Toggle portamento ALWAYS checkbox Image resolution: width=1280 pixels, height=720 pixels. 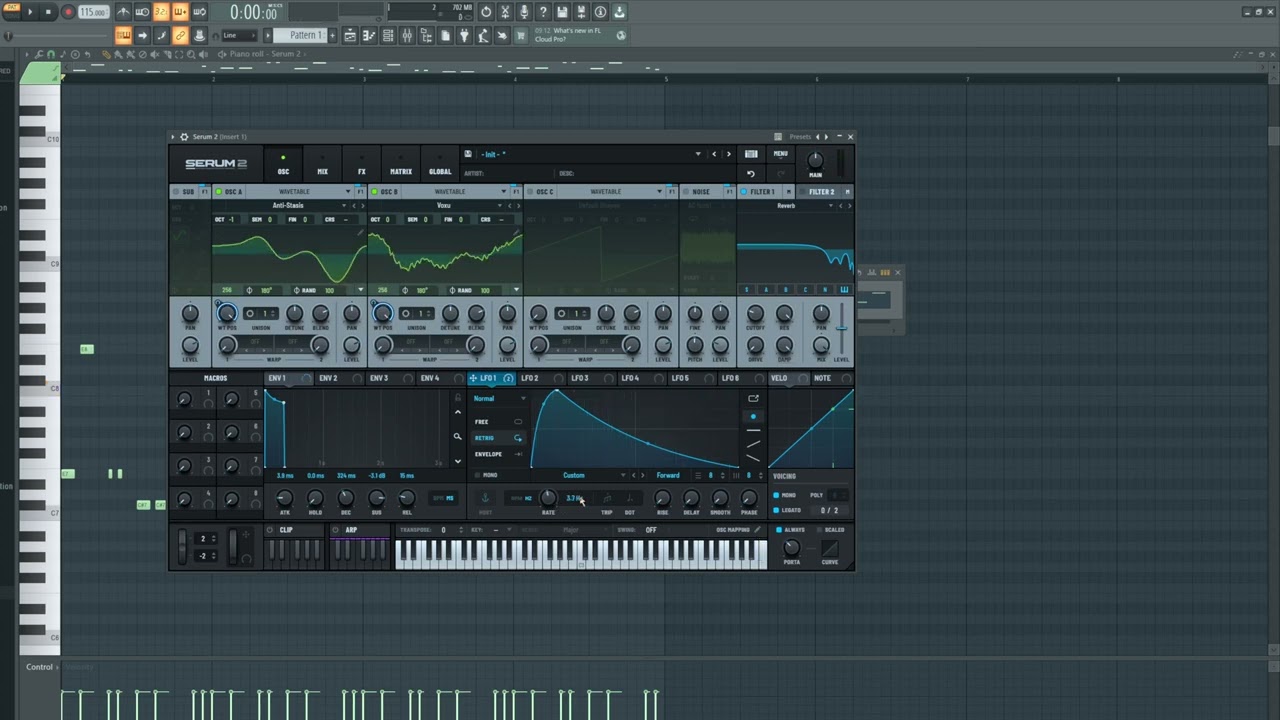(x=779, y=530)
